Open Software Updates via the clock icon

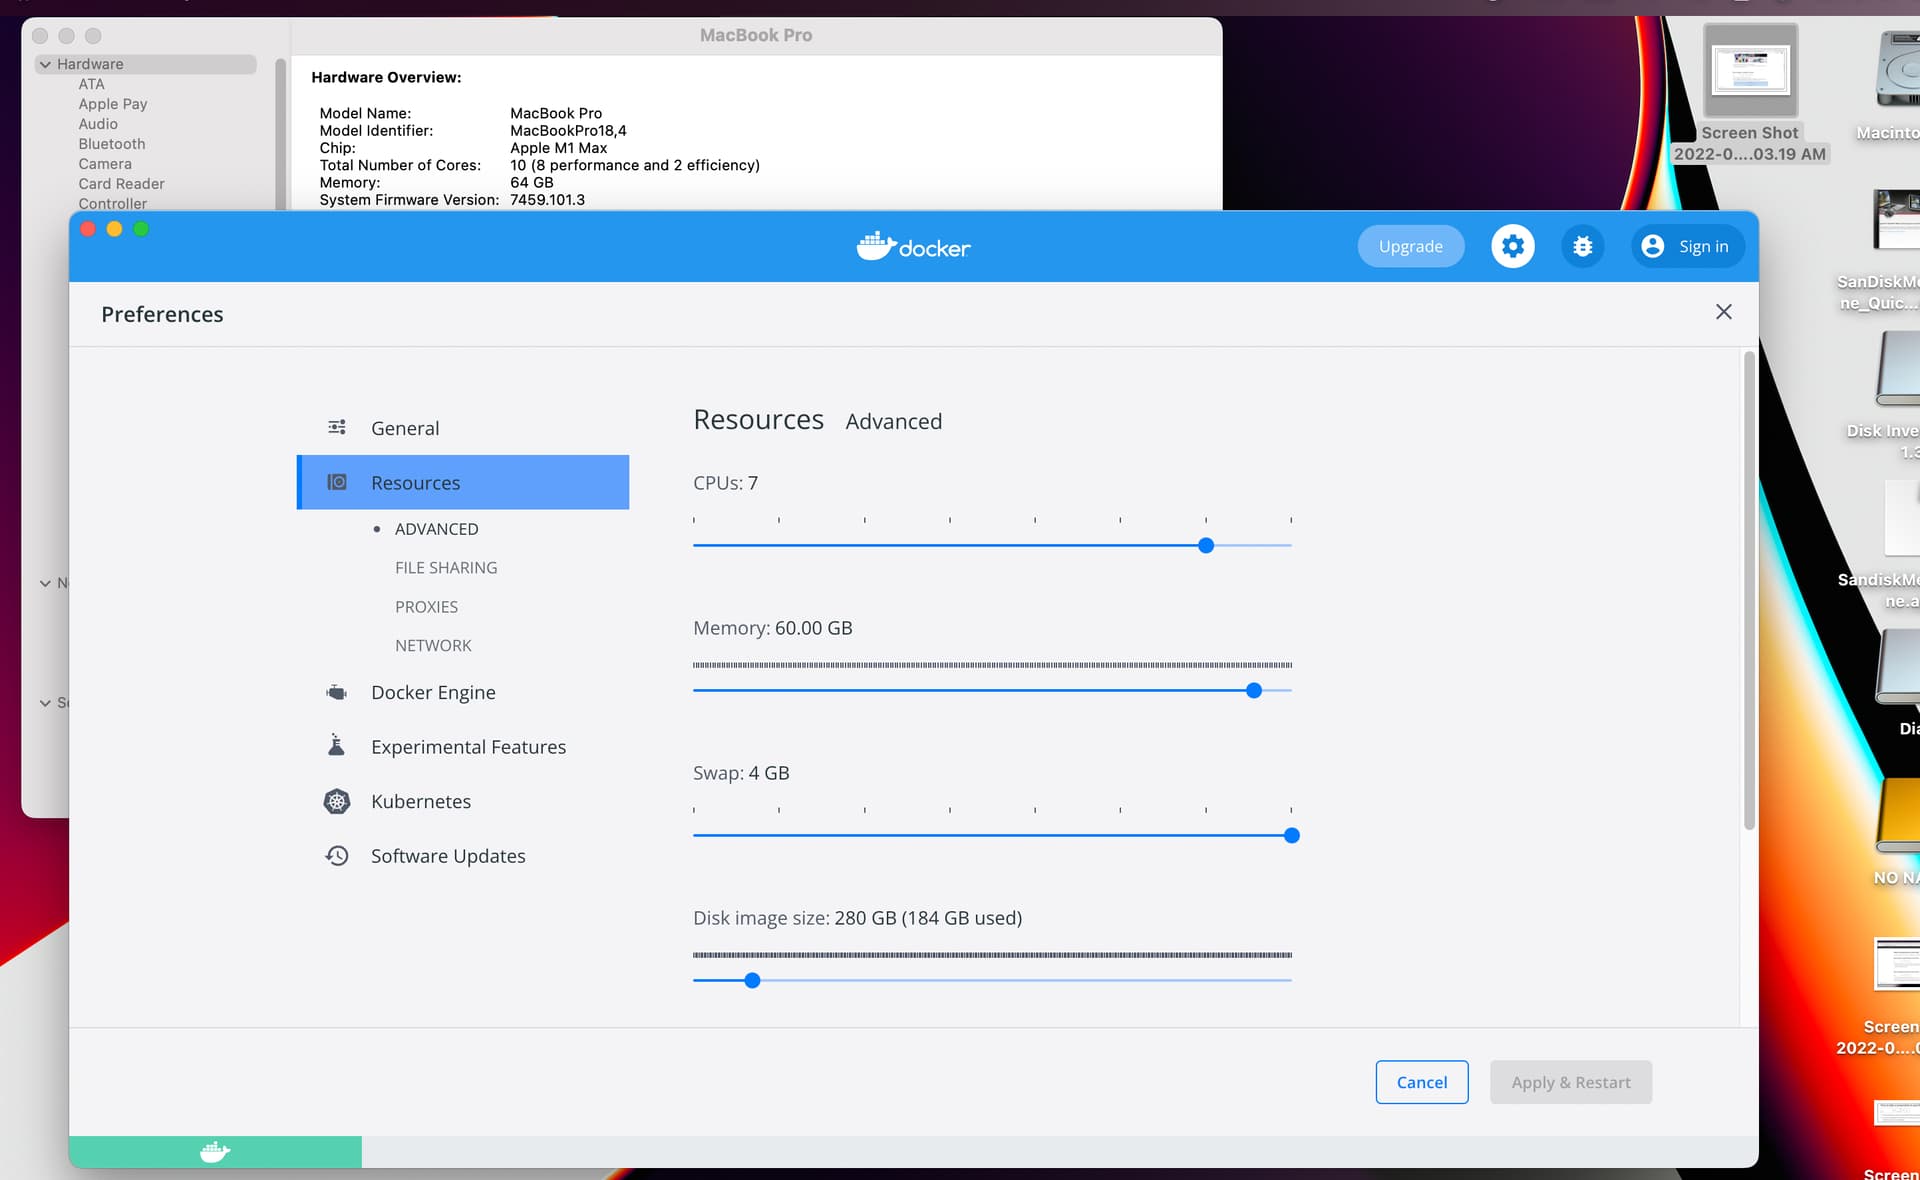pos(336,855)
